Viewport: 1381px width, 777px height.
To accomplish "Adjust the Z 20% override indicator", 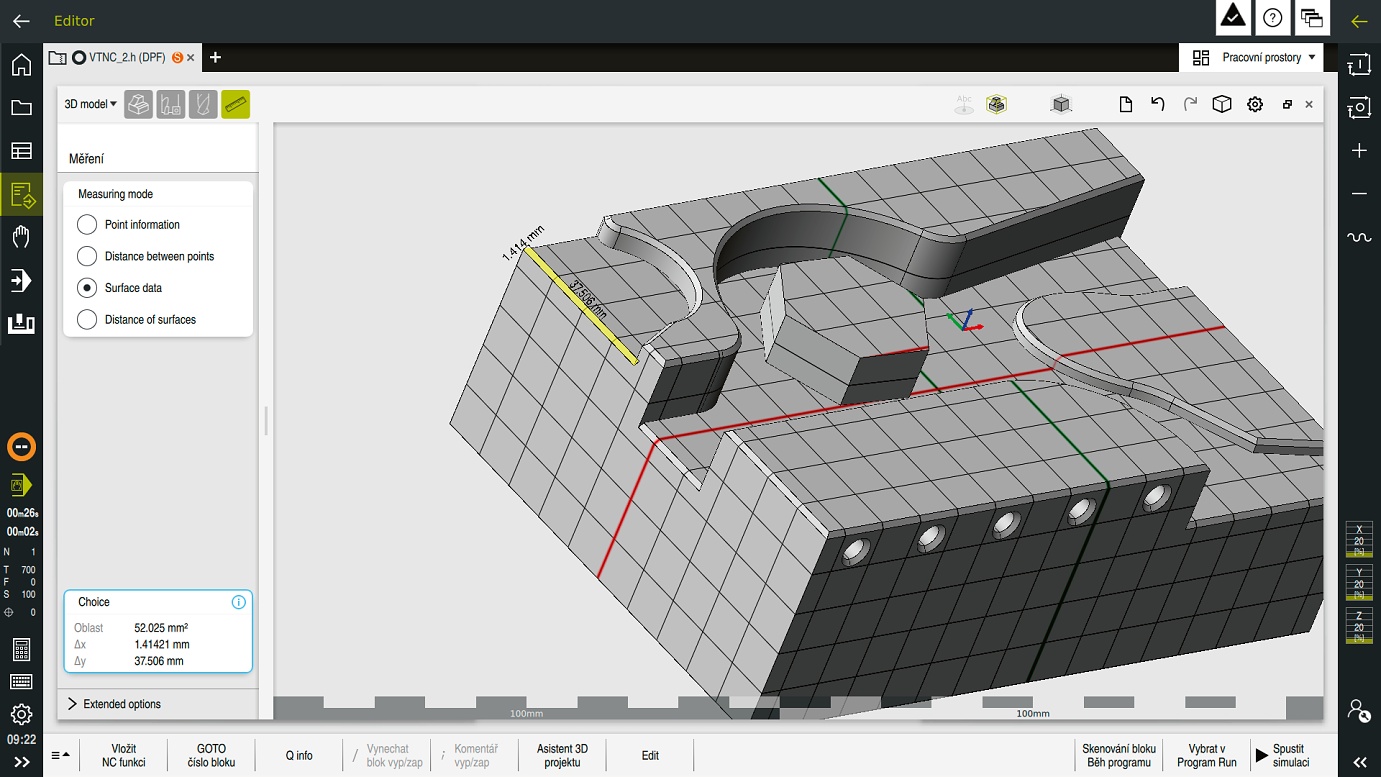I will tap(1359, 625).
